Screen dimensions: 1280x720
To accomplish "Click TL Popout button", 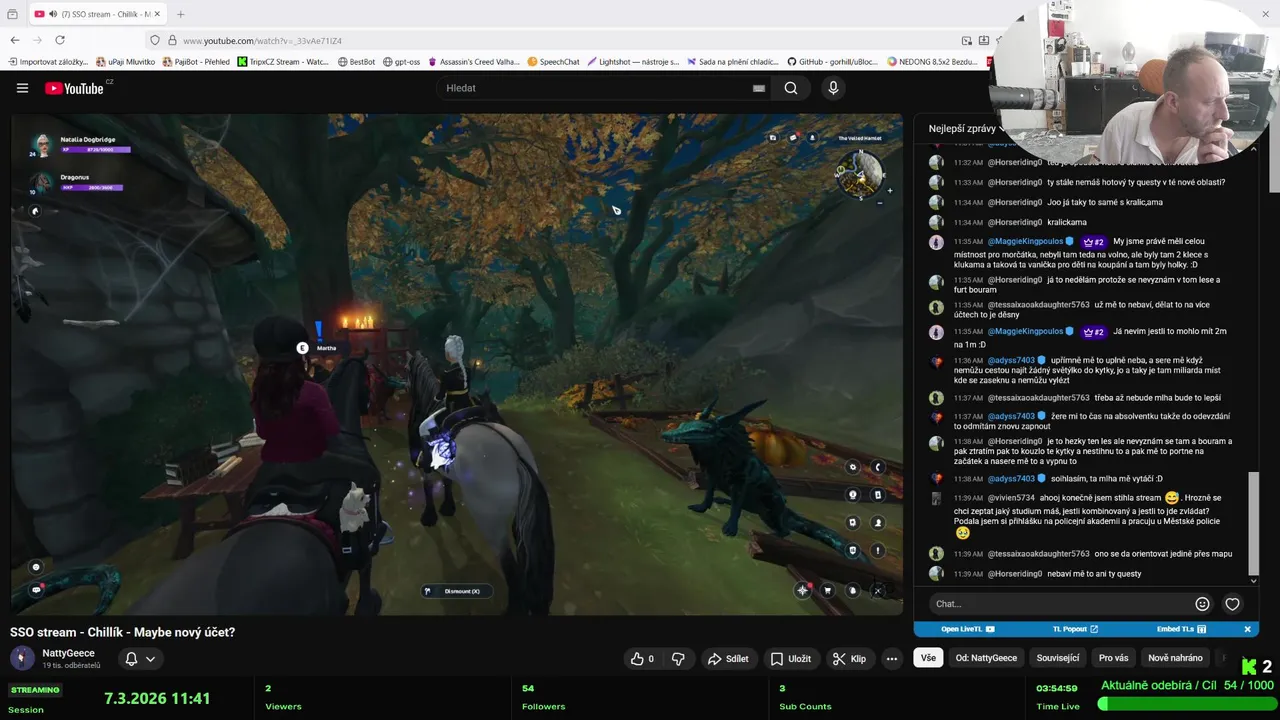I will click(1075, 629).
